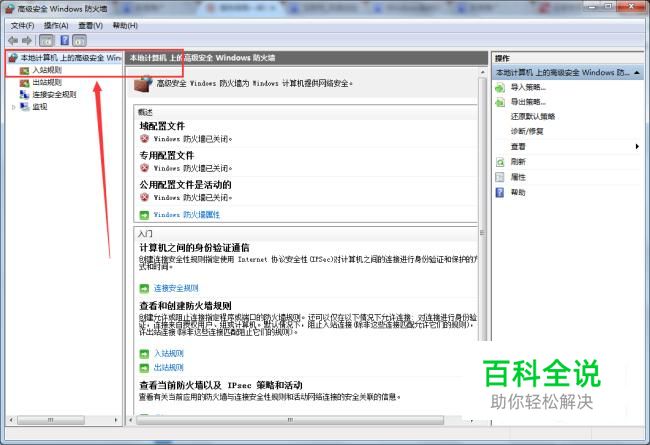650x445 pixels.
Task: Open the 操作(A) menu
Action: click(56, 26)
